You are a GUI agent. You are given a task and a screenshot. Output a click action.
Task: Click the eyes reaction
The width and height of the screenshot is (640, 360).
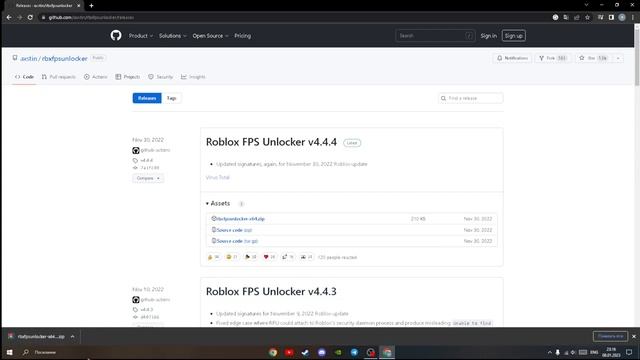[x=307, y=257]
